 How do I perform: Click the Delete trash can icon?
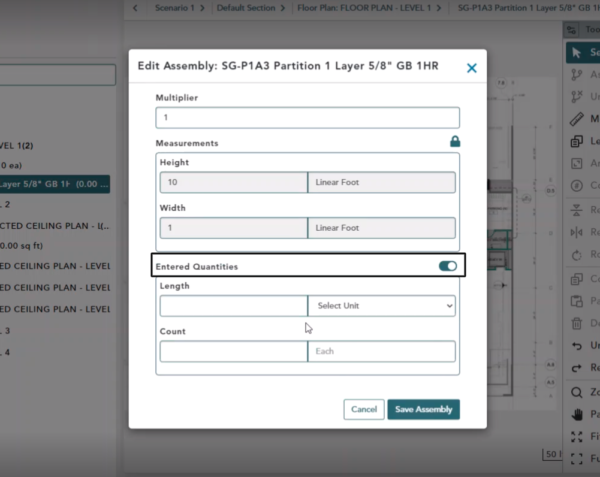click(x=576, y=323)
